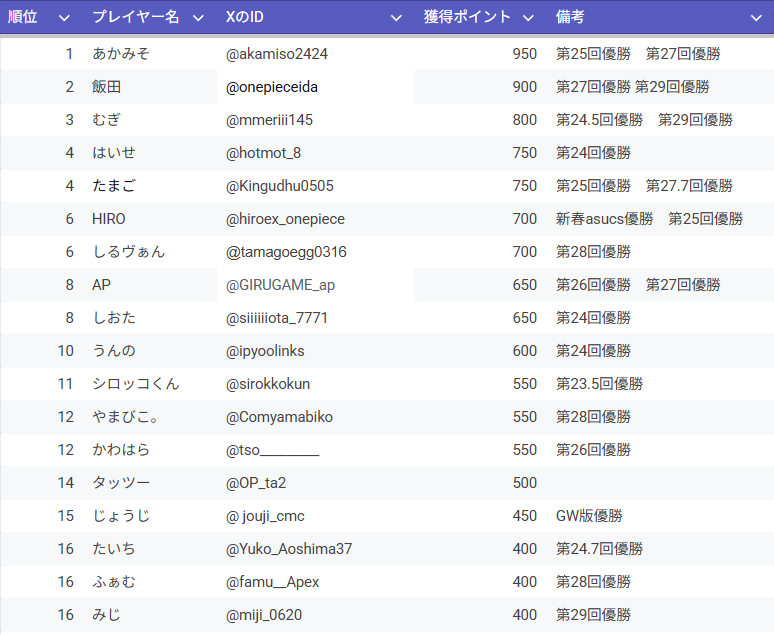The width and height of the screenshot is (774, 635).
Task: Select player name たまご
Action: (x=114, y=186)
